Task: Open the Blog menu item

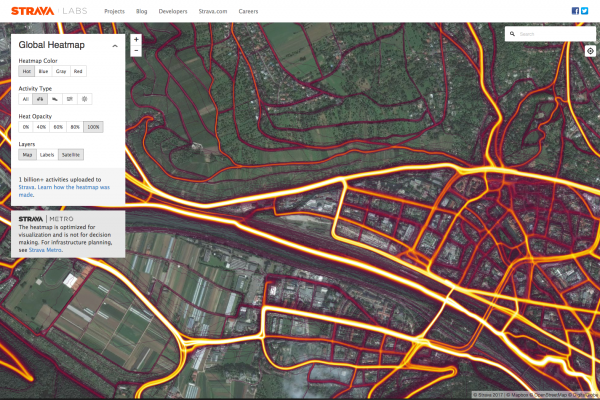Action: 142,11
